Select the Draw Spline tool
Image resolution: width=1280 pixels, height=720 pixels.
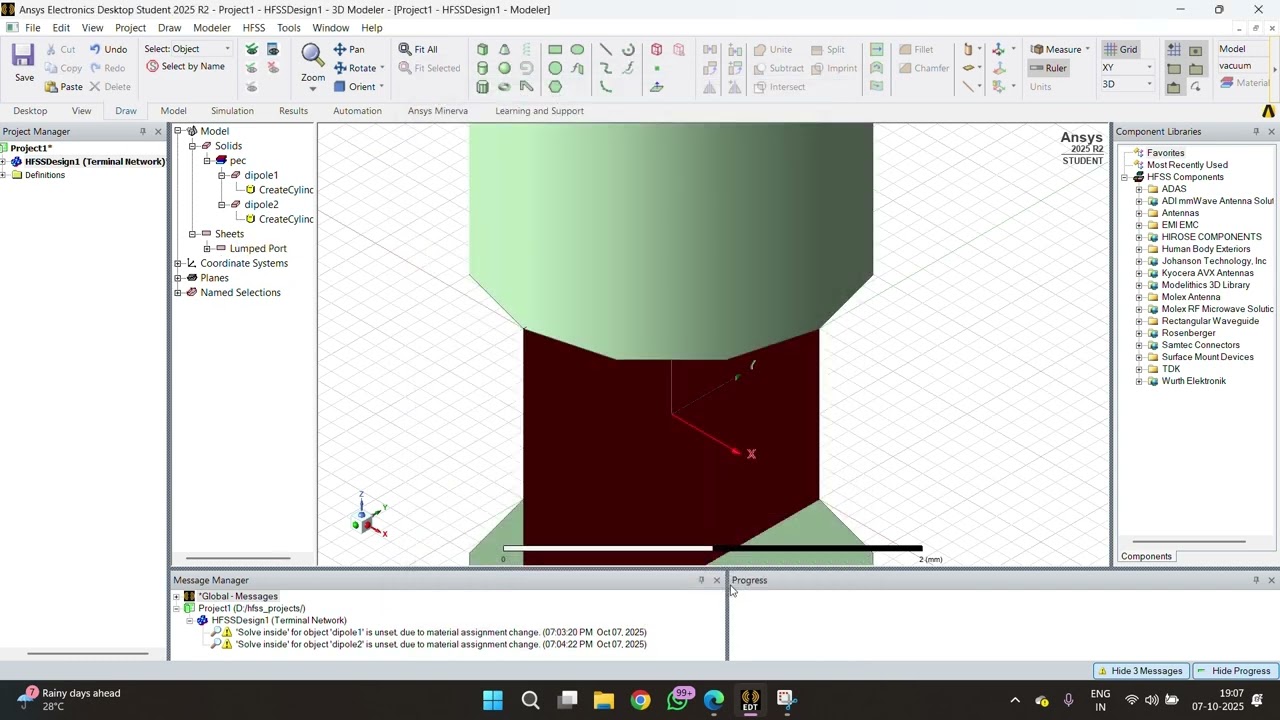point(606,68)
